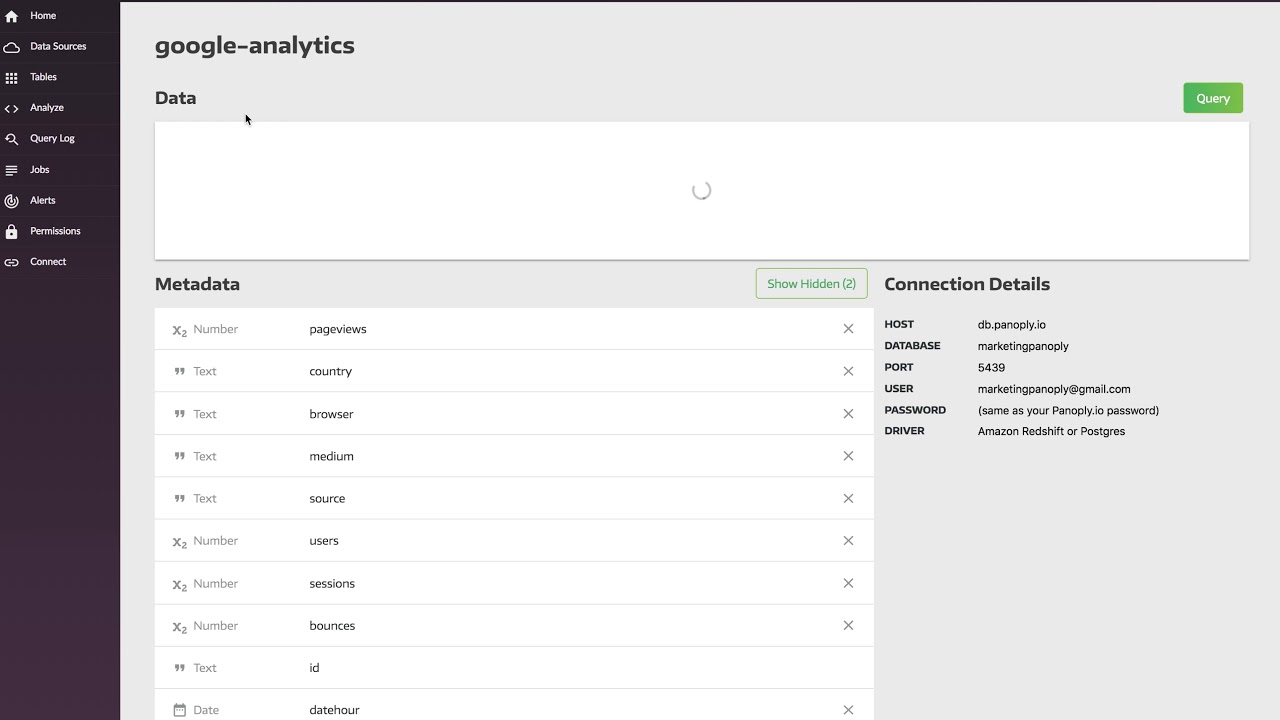Image resolution: width=1280 pixels, height=720 pixels.
Task: Open the Tables section
Action: point(43,77)
